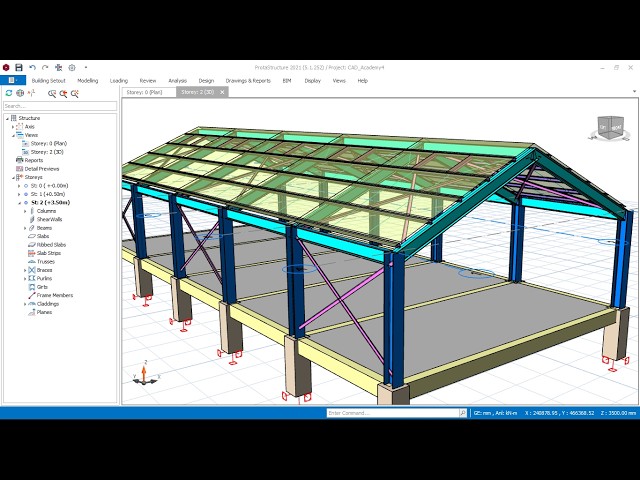The height and width of the screenshot is (480, 640).
Task: Click the building analysis icon in quick access toolbar
Action: click(58, 67)
